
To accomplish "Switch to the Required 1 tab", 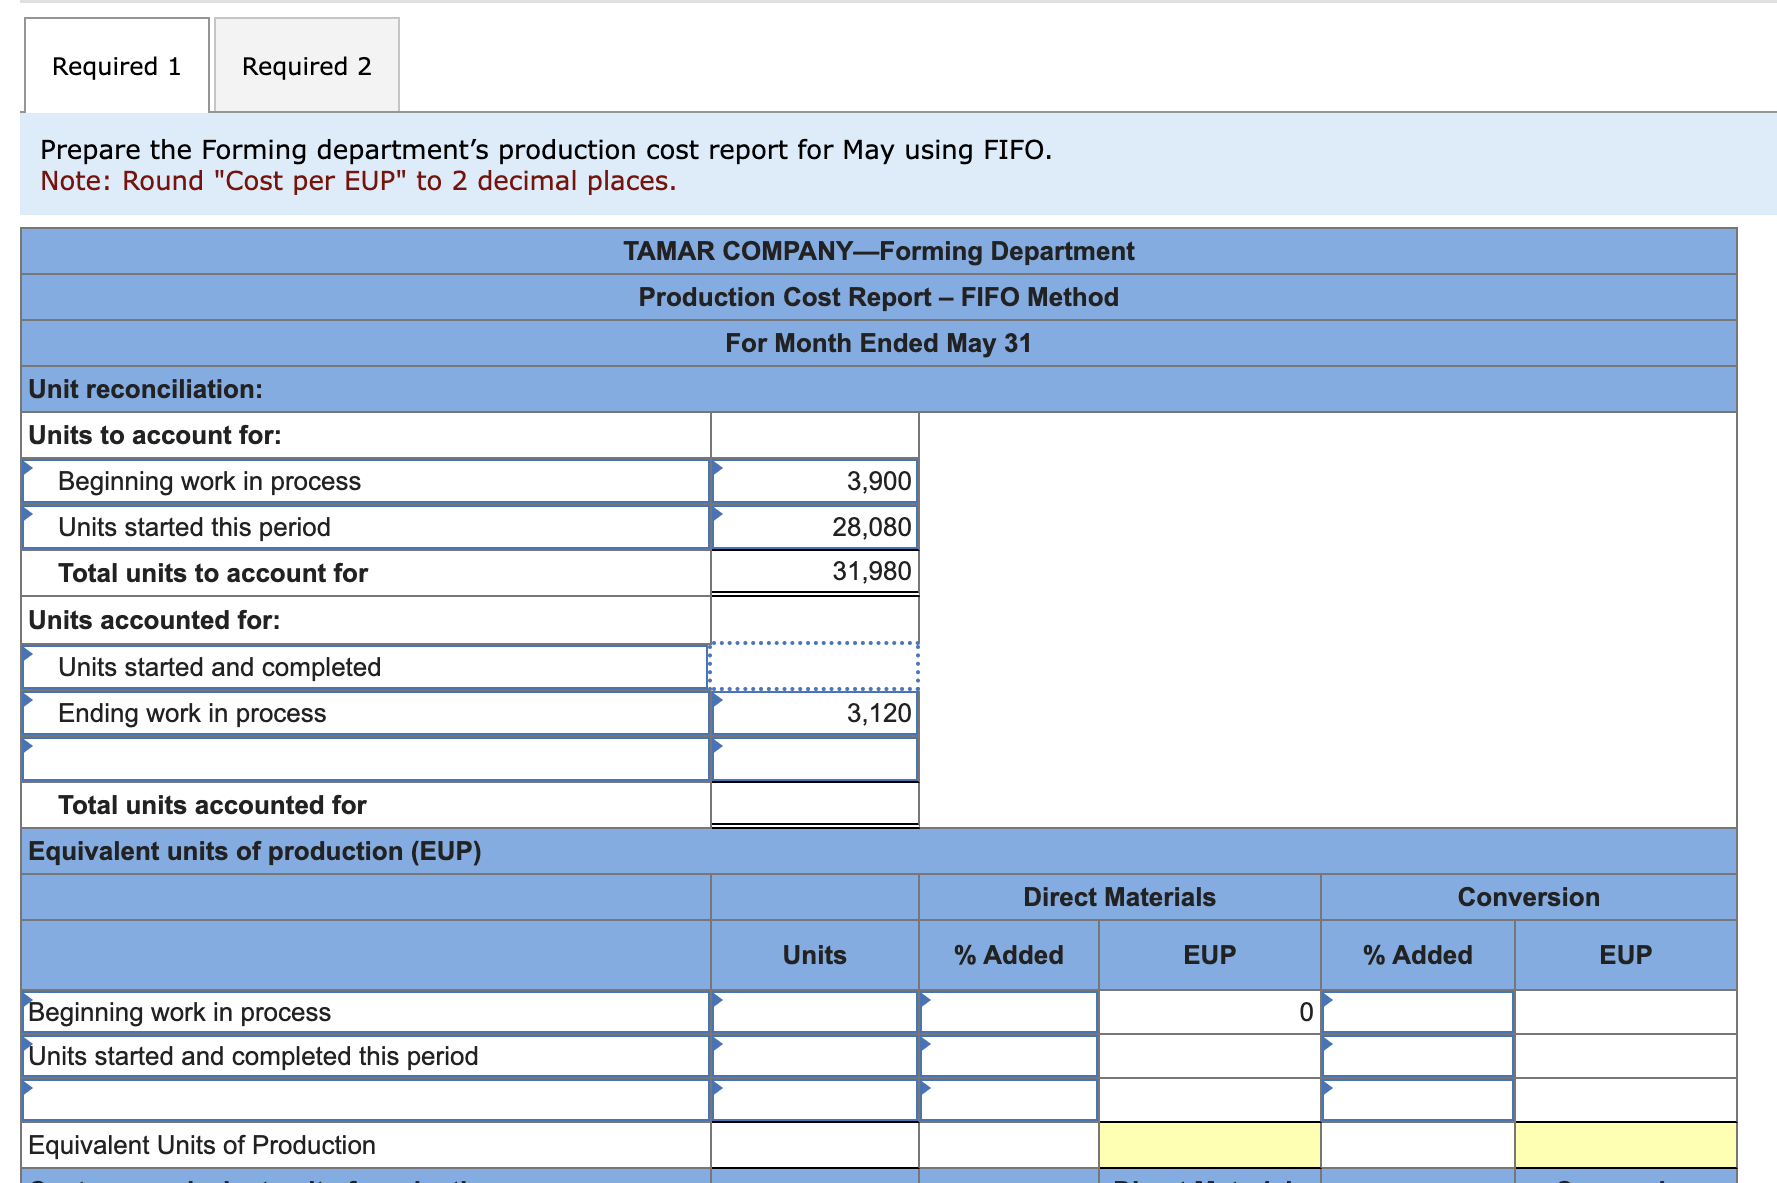I will 116,66.
